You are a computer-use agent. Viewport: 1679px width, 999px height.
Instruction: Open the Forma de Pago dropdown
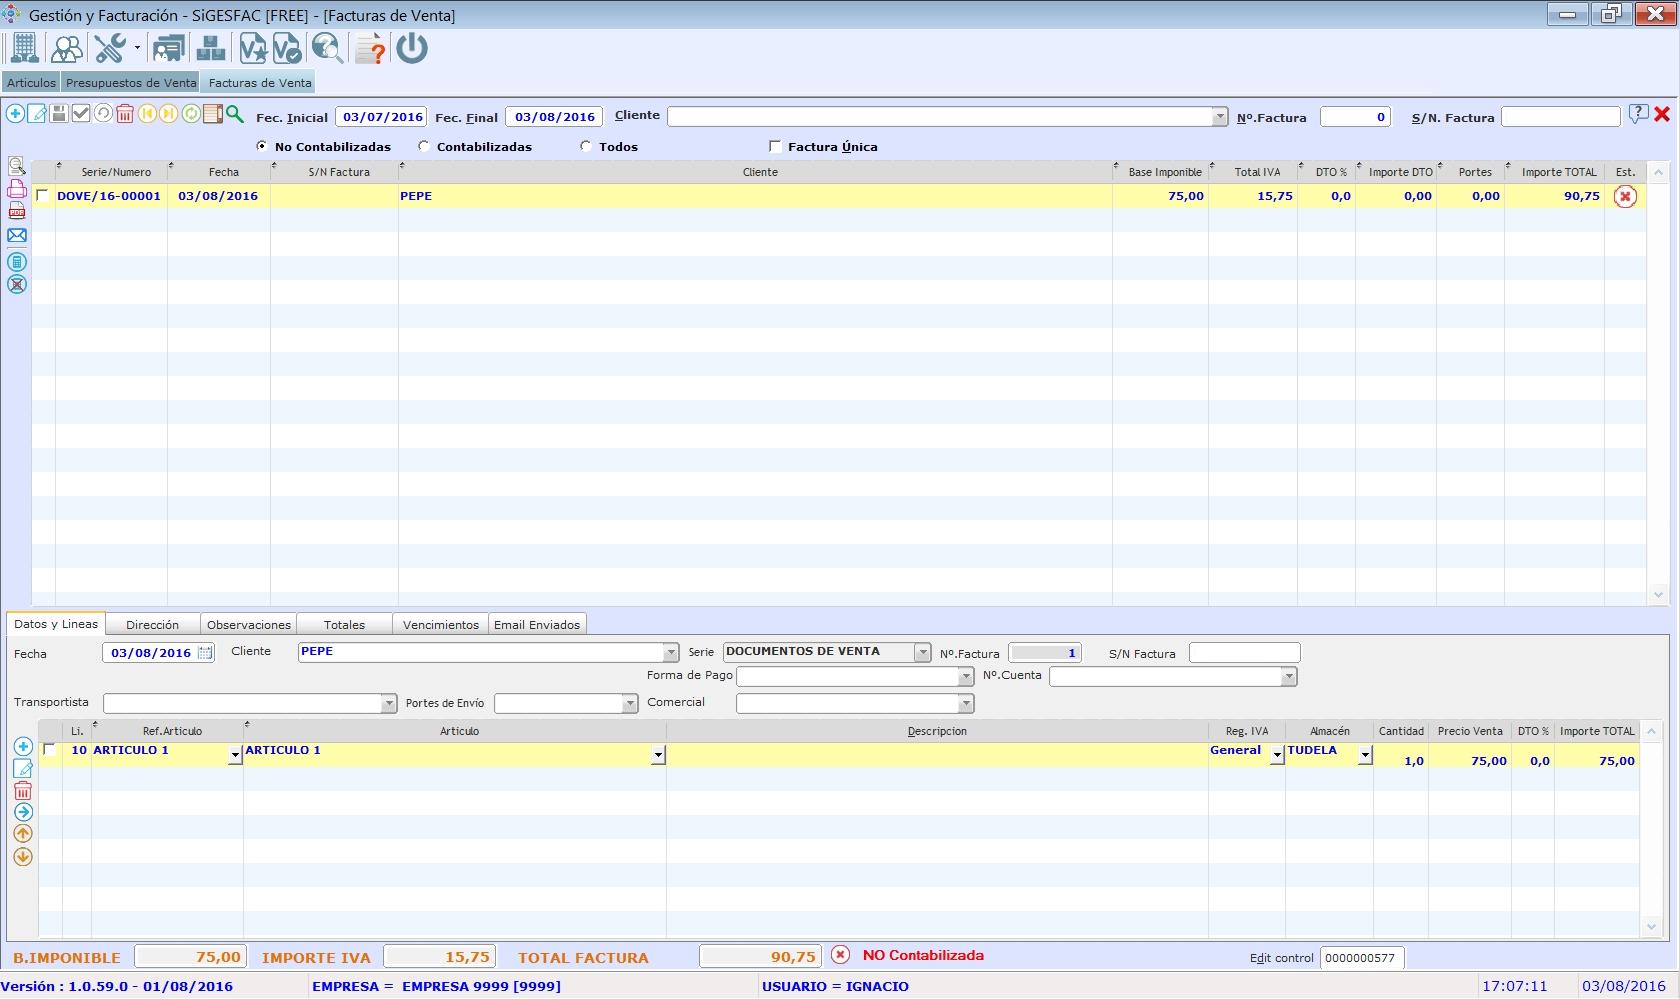[x=965, y=677]
